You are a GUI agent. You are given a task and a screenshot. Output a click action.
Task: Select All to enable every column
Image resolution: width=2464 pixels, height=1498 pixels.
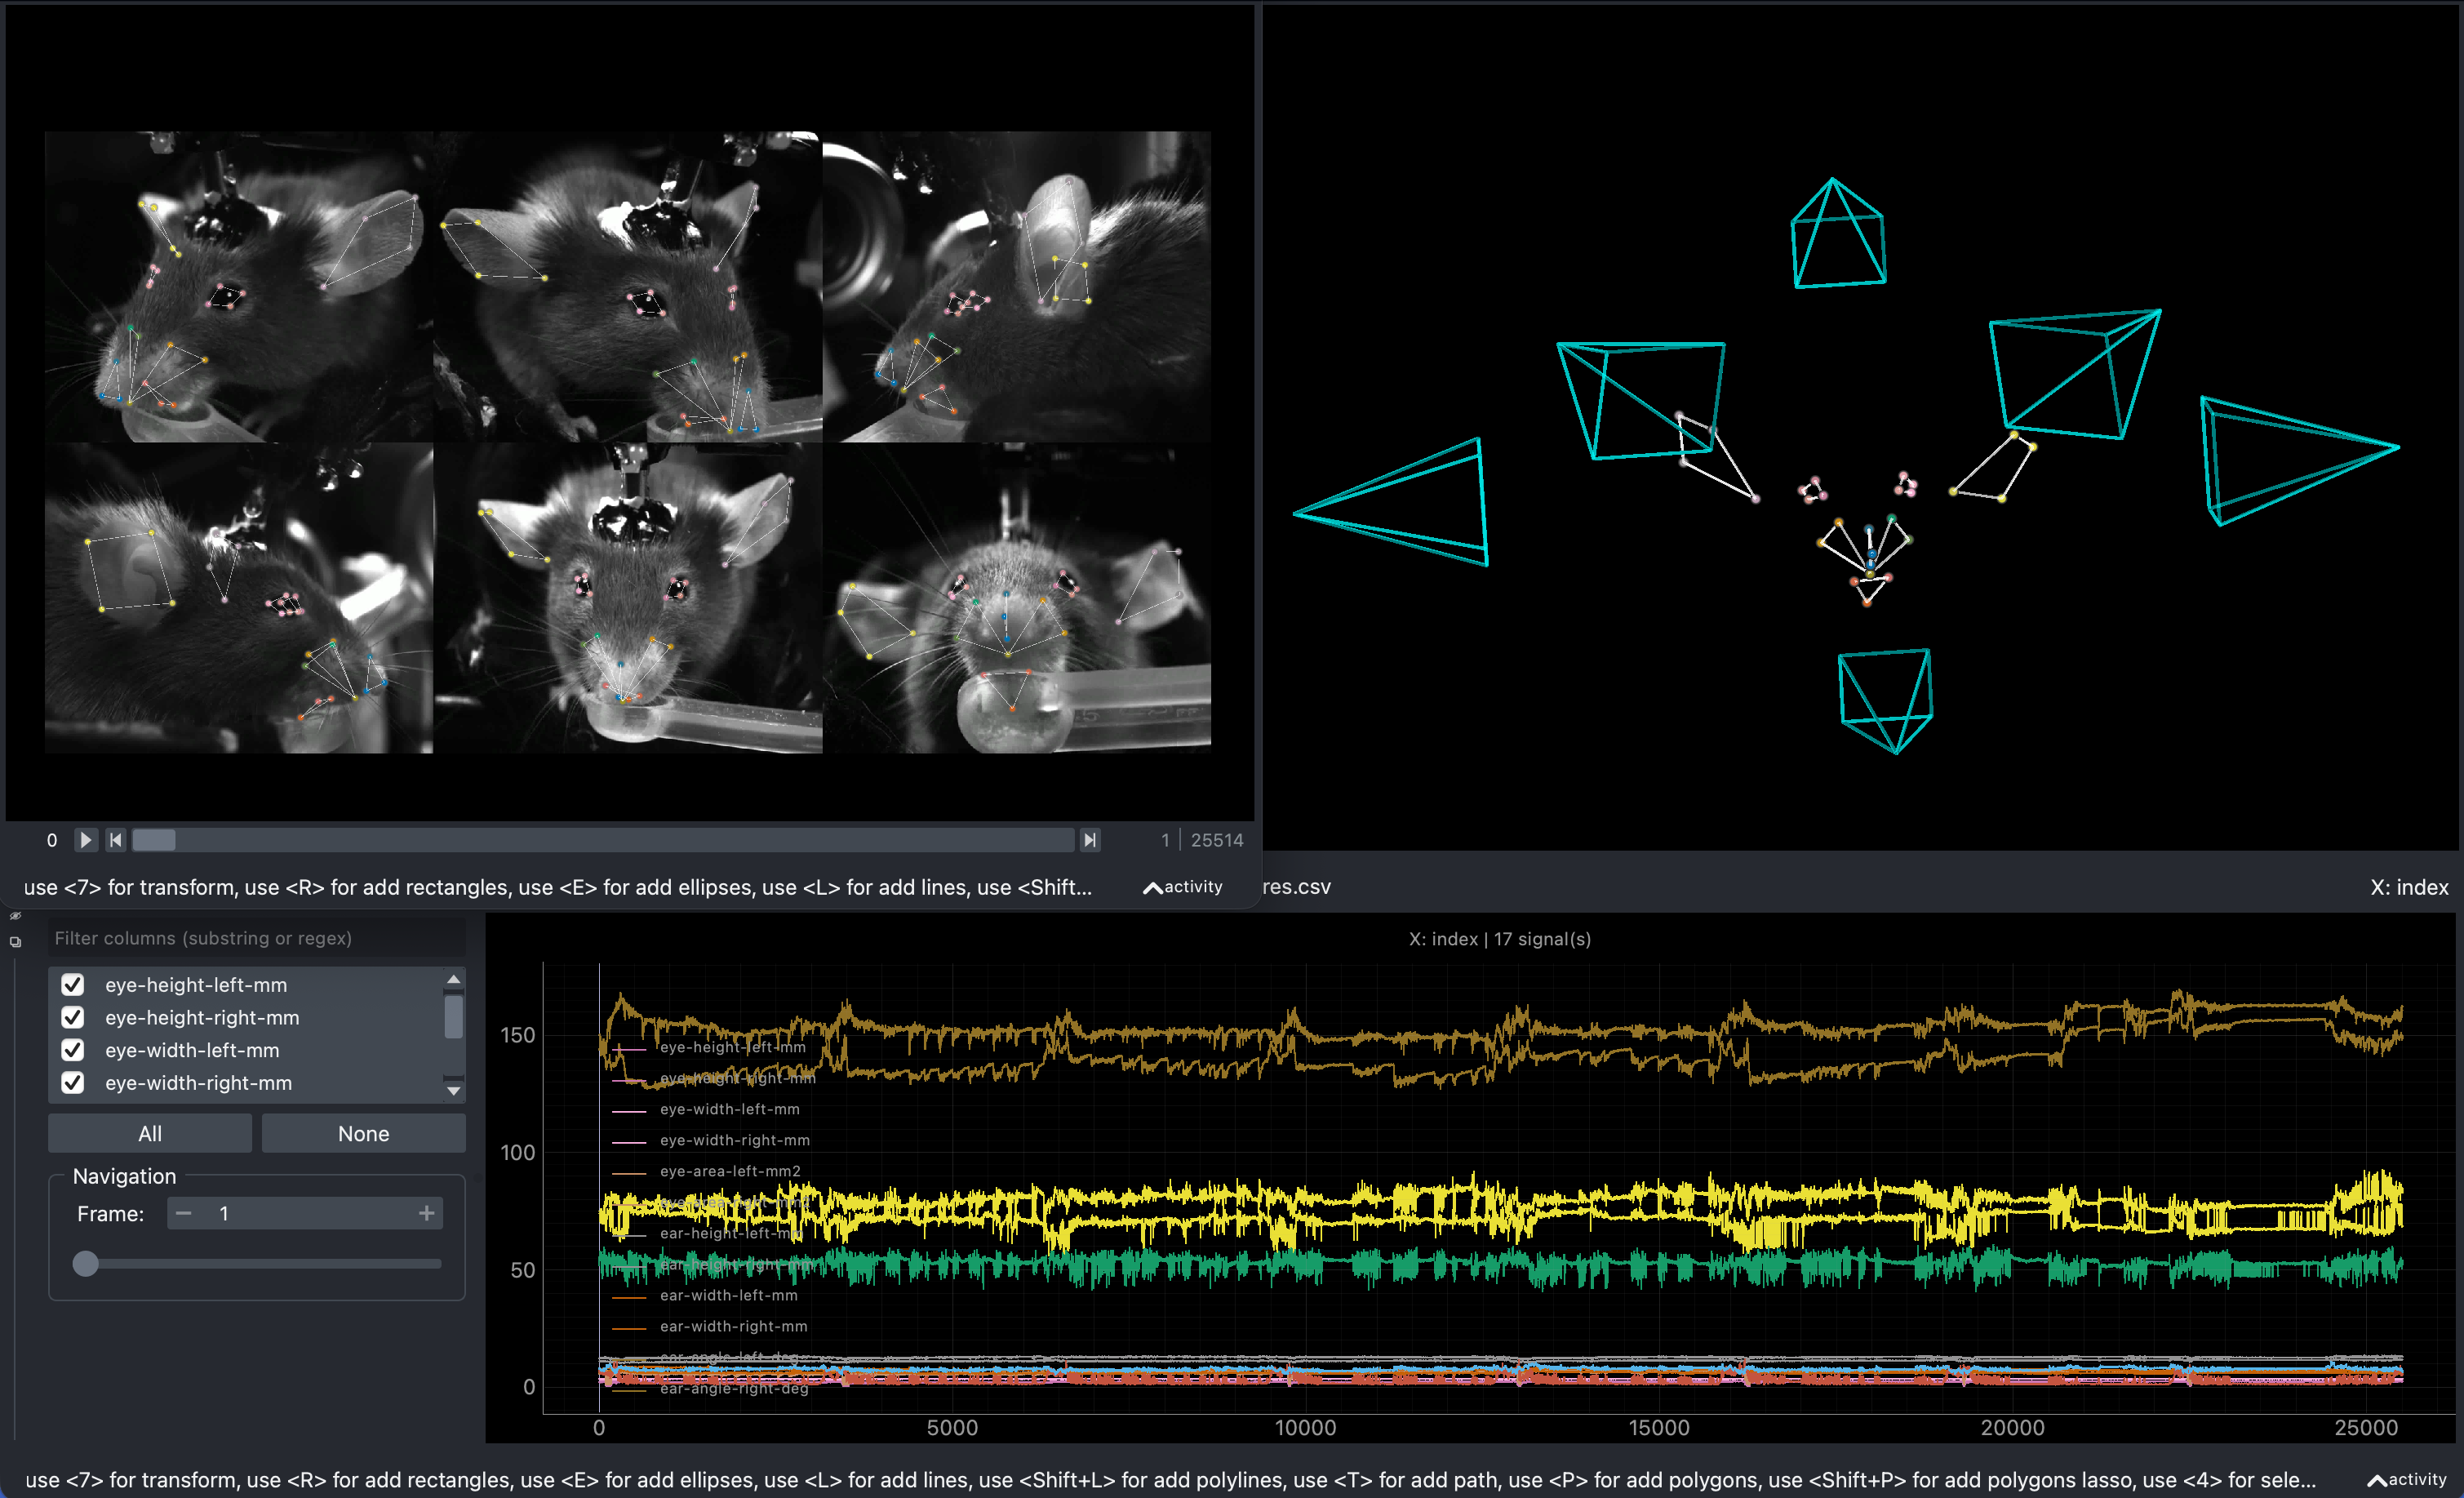[149, 1133]
